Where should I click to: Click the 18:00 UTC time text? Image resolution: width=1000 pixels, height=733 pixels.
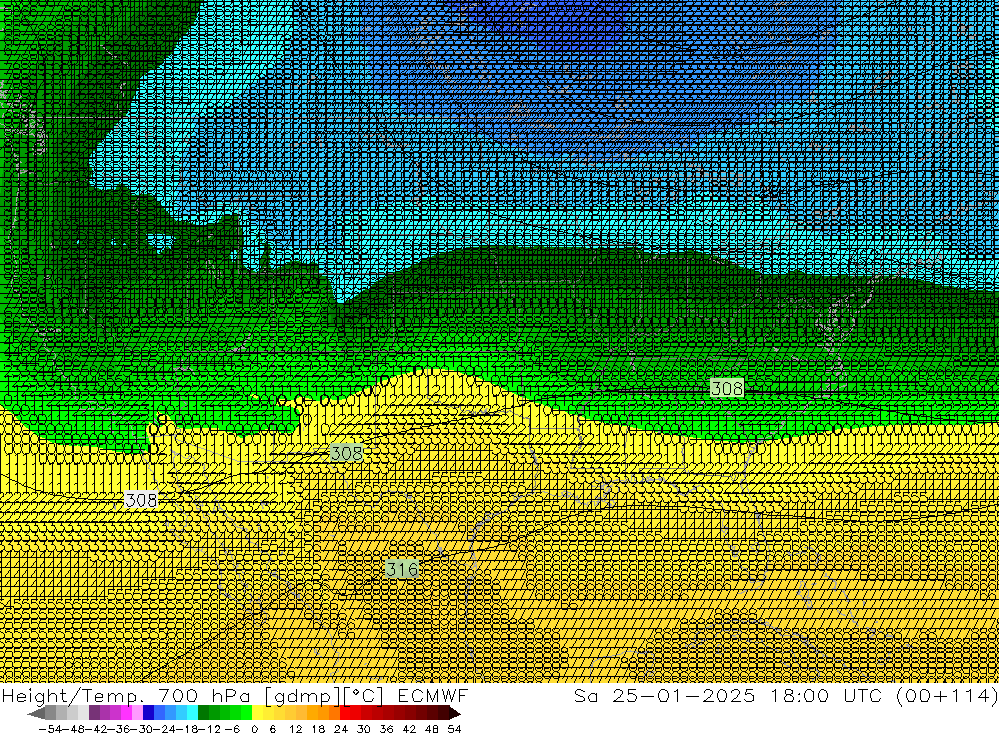826,695
